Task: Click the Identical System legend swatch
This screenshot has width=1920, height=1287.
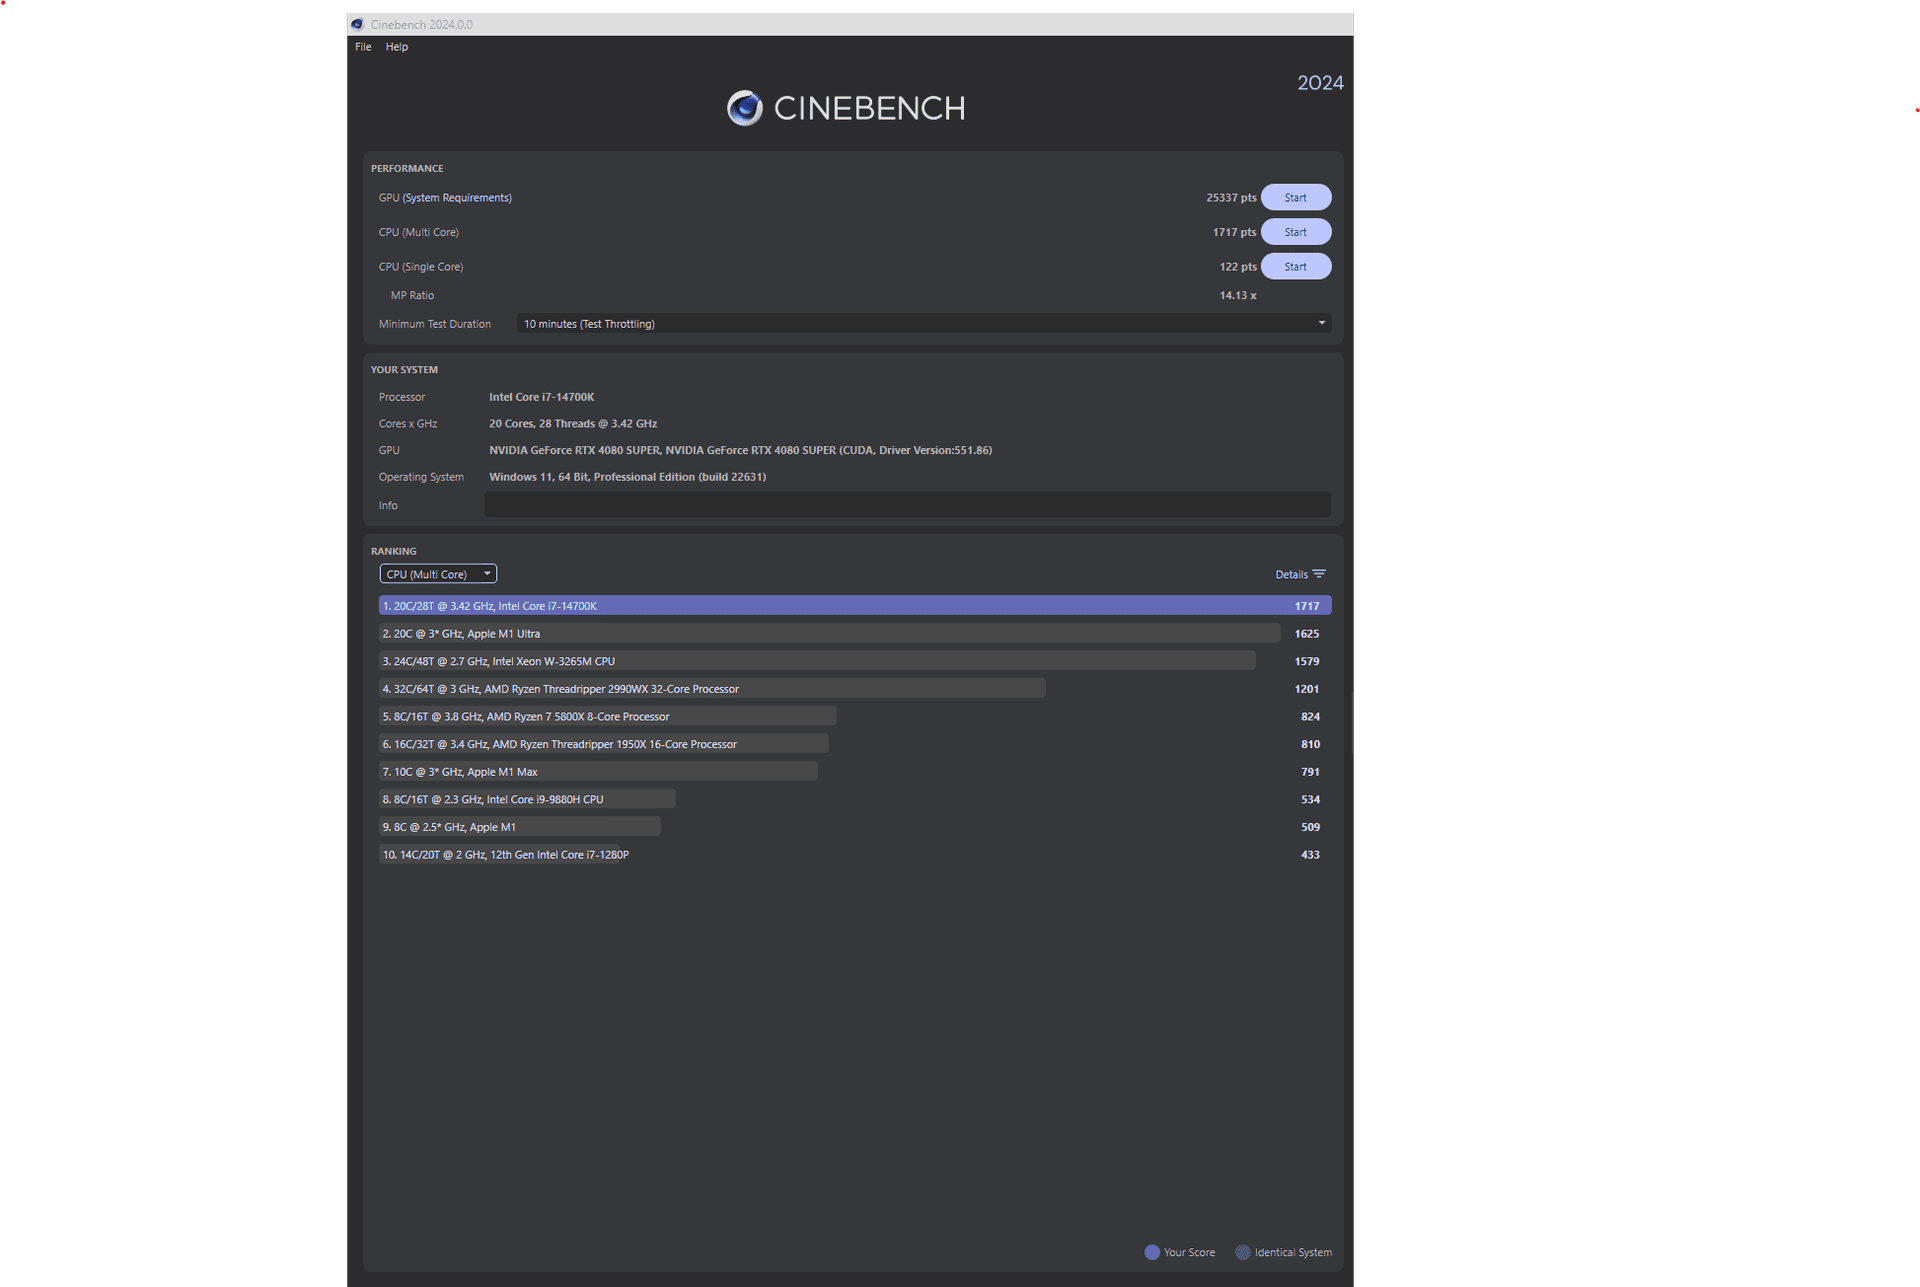Action: 1243,1252
